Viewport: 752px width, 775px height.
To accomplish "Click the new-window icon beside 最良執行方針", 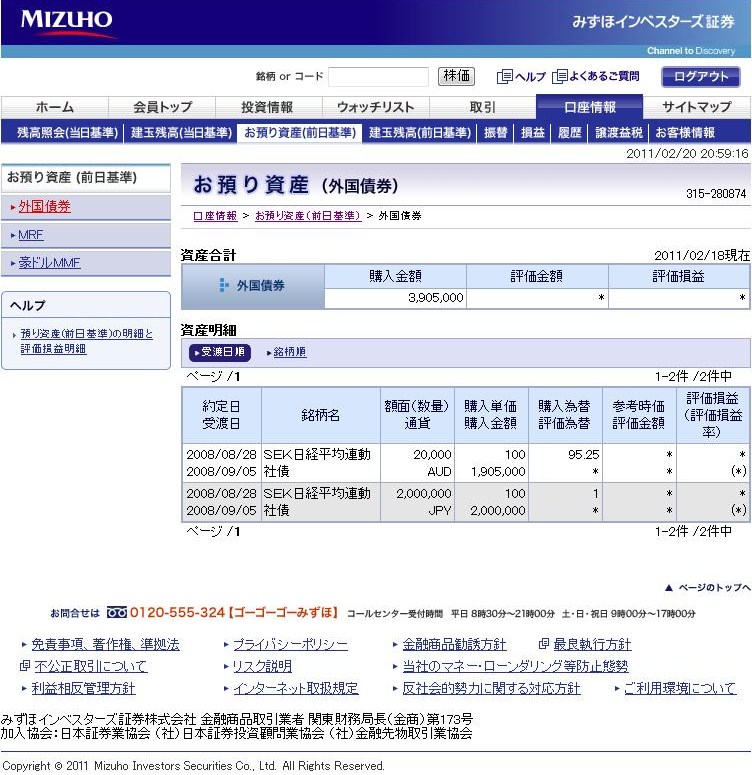I will tap(543, 644).
